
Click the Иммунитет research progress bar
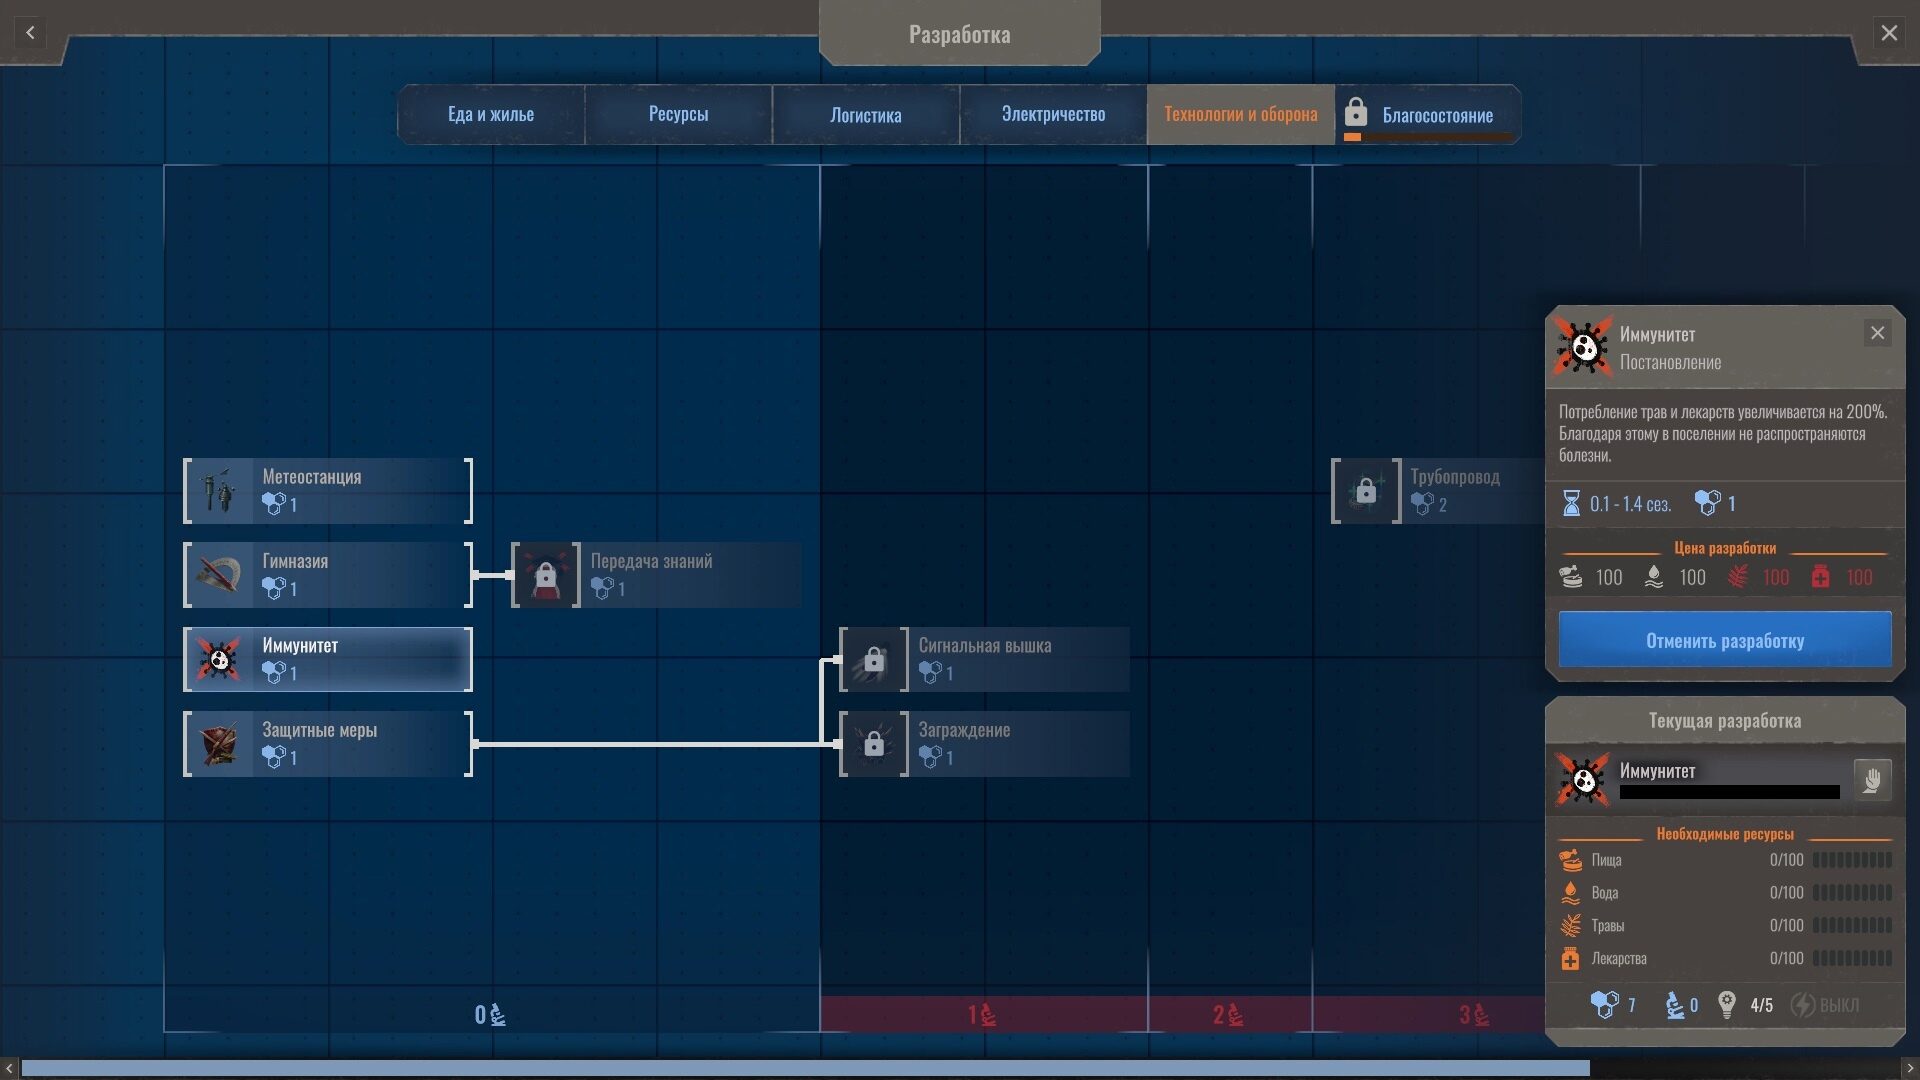coord(1729,792)
